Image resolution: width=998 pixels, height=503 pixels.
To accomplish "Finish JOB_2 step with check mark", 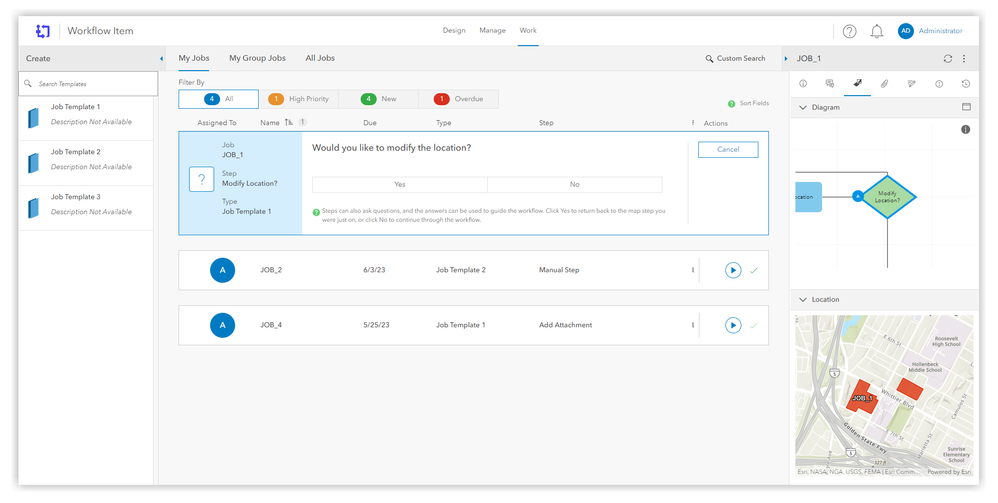I will (x=754, y=271).
